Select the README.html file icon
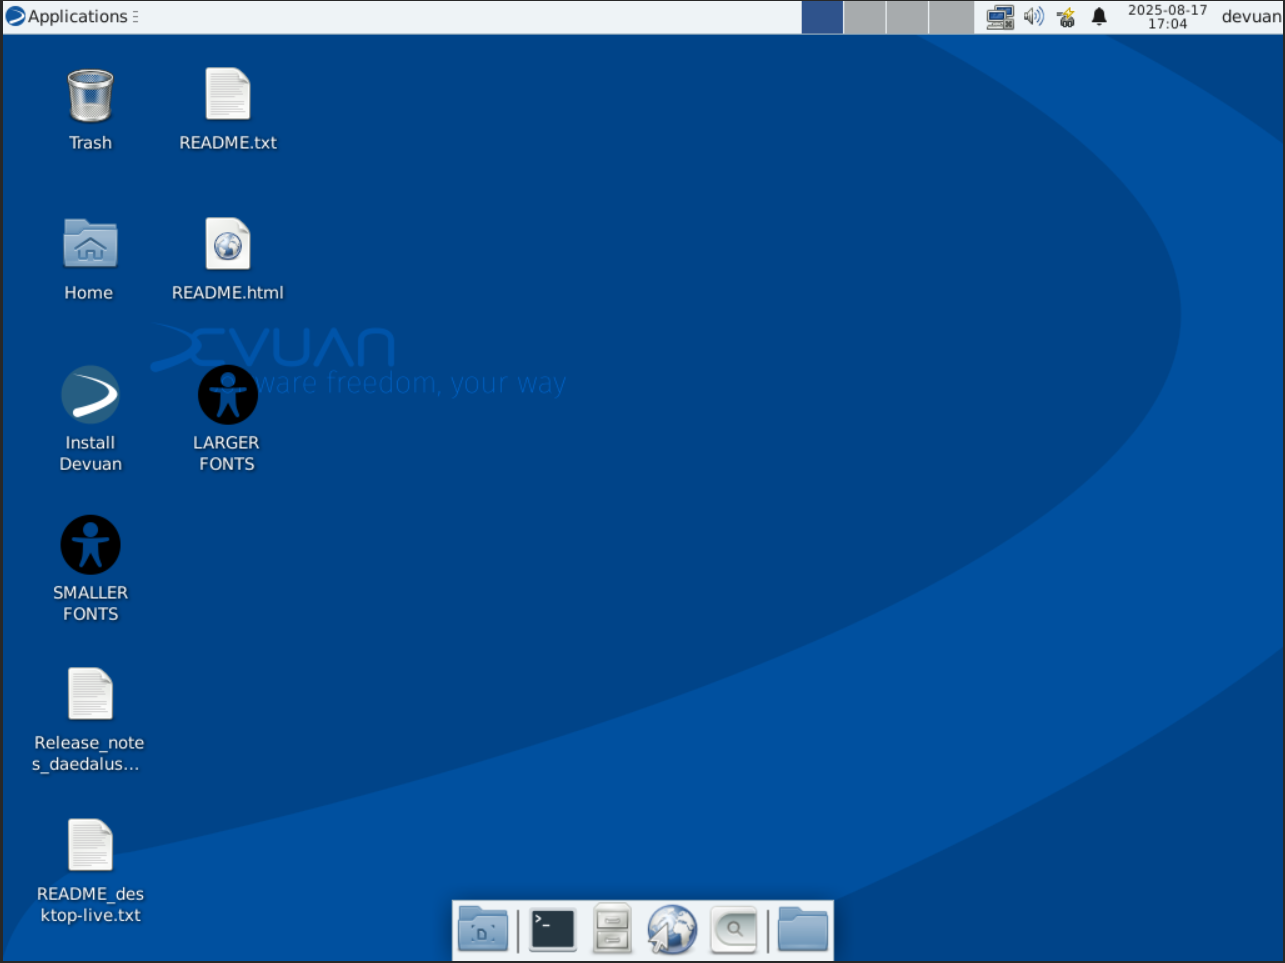1285x963 pixels. (x=228, y=246)
